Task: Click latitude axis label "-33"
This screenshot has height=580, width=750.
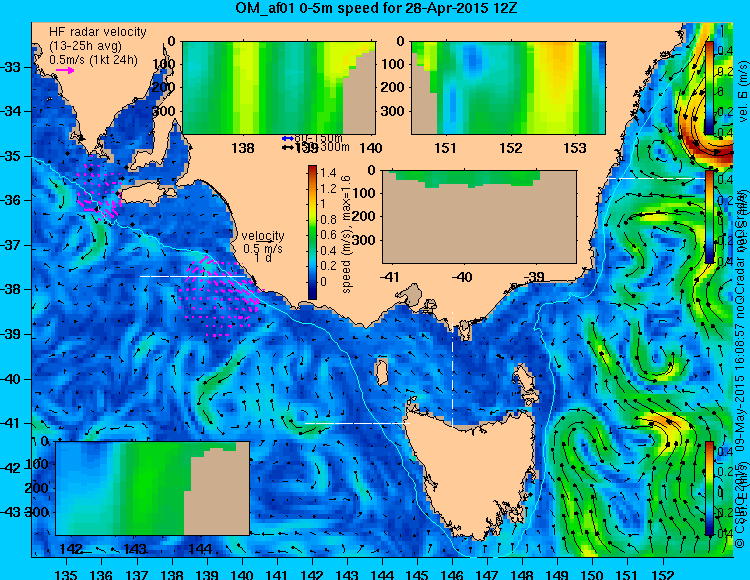Action: (x=11, y=67)
